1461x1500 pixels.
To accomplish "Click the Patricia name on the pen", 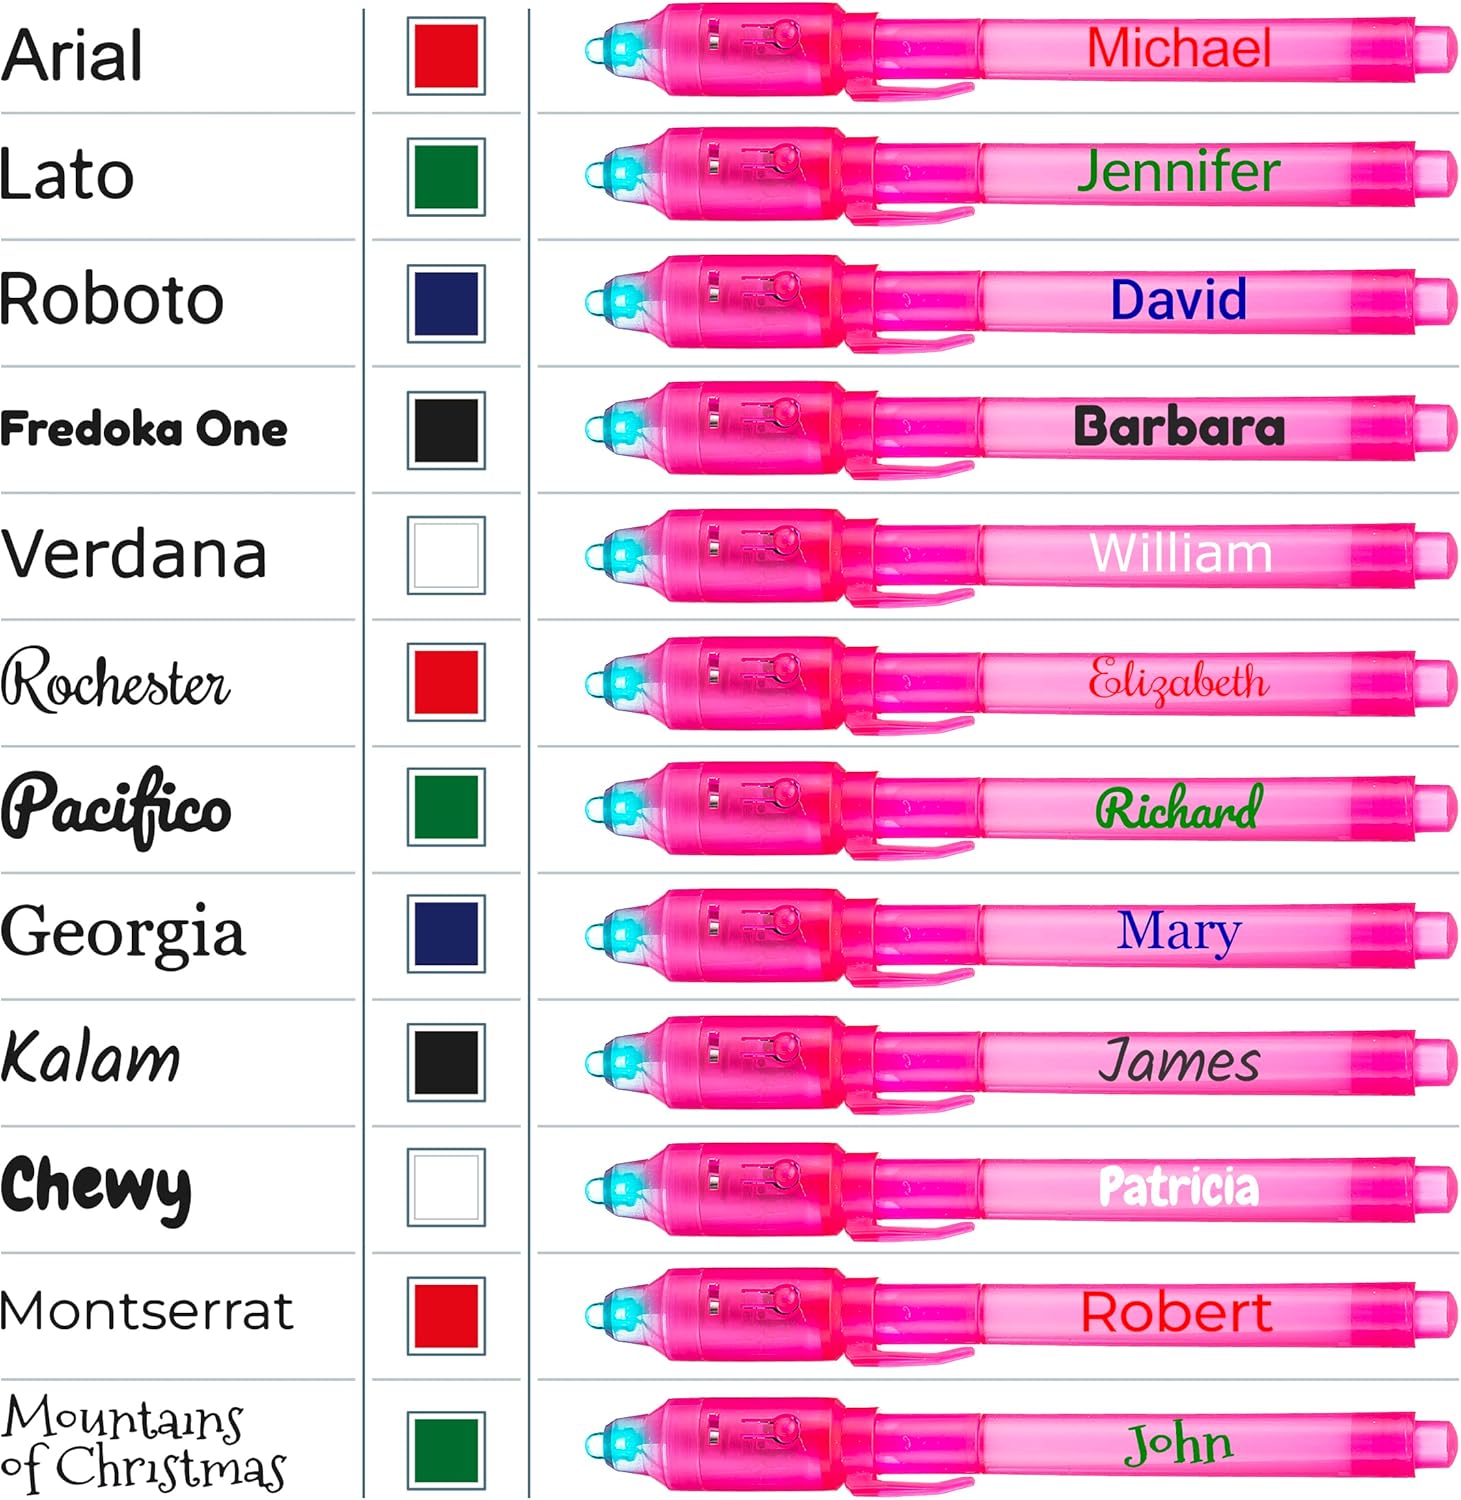I will coord(1178,1187).
